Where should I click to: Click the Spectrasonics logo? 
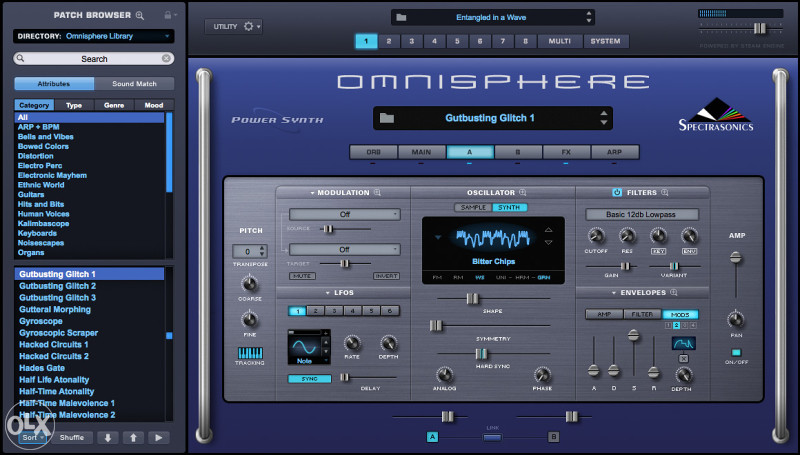coord(716,115)
